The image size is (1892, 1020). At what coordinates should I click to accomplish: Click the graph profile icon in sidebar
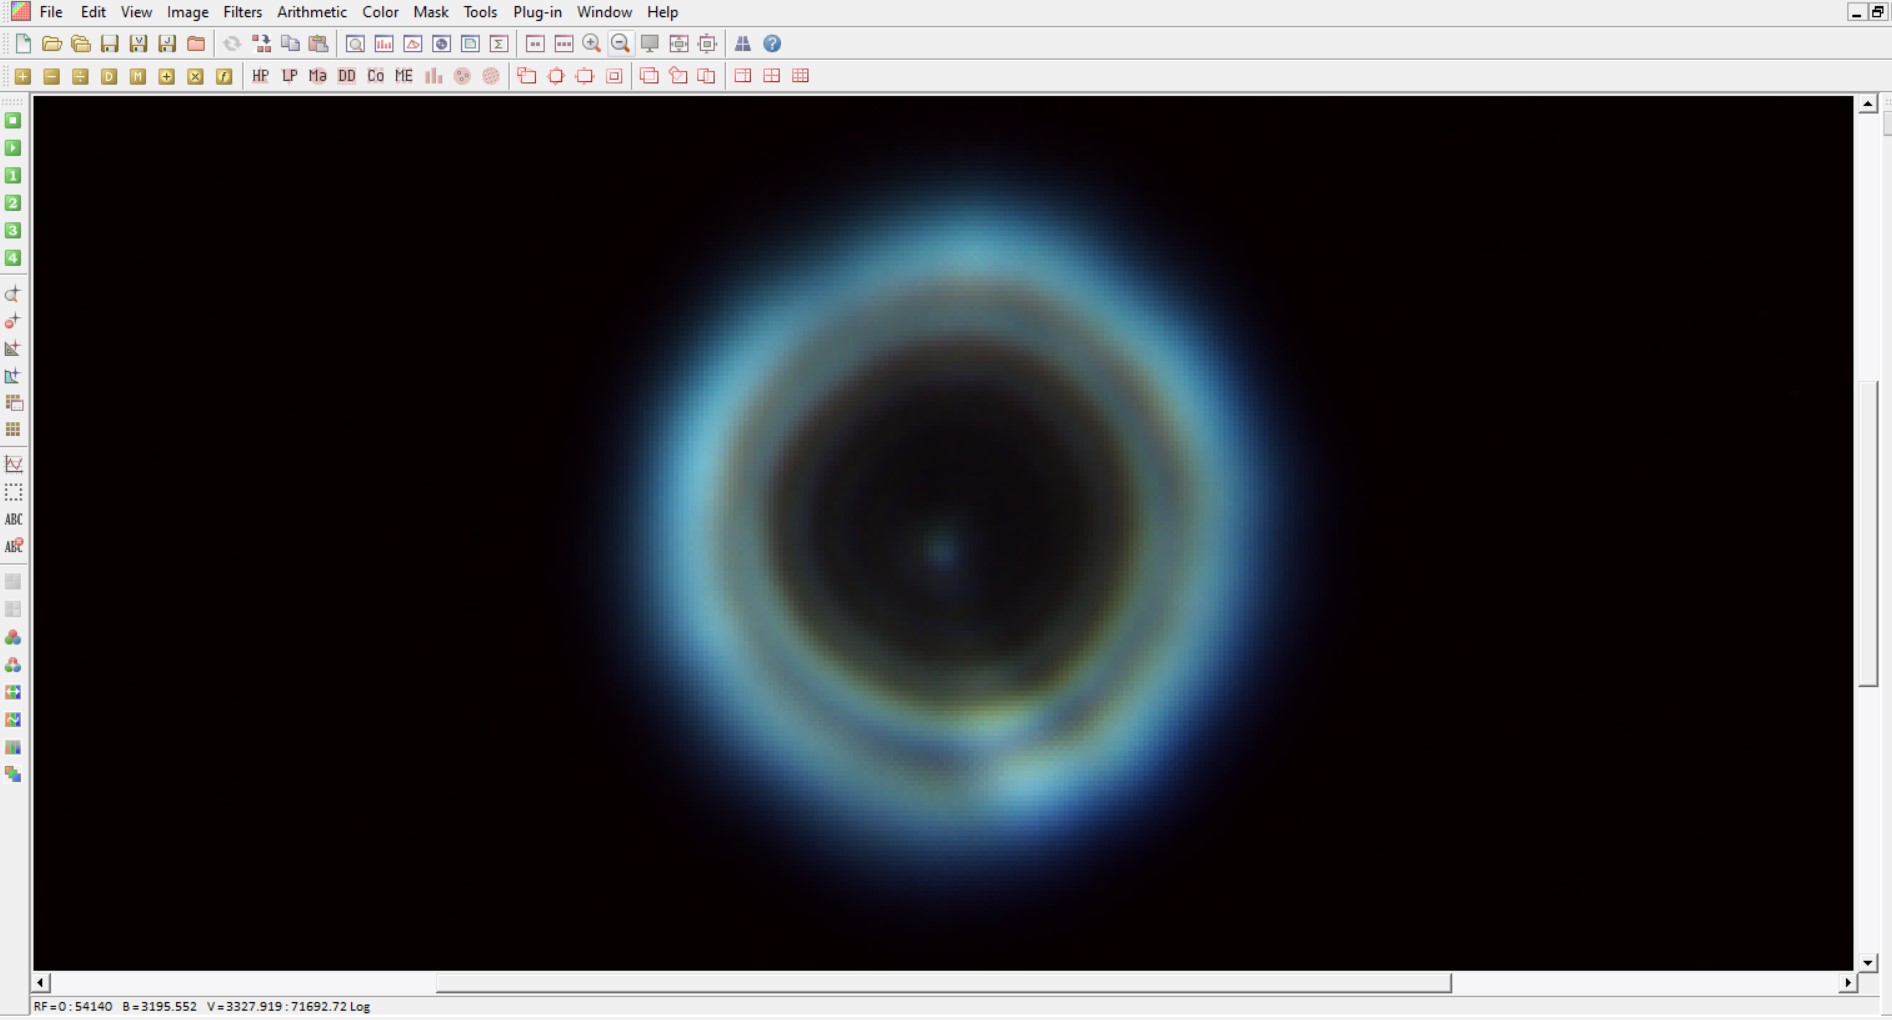13,464
